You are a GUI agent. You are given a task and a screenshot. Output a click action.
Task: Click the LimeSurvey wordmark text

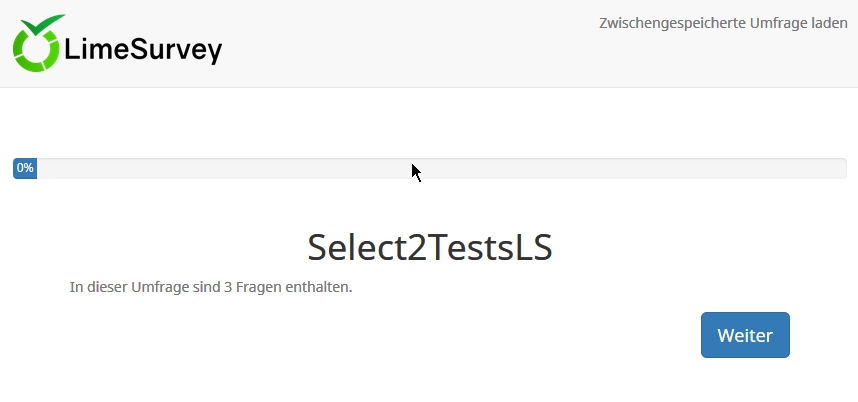143,50
